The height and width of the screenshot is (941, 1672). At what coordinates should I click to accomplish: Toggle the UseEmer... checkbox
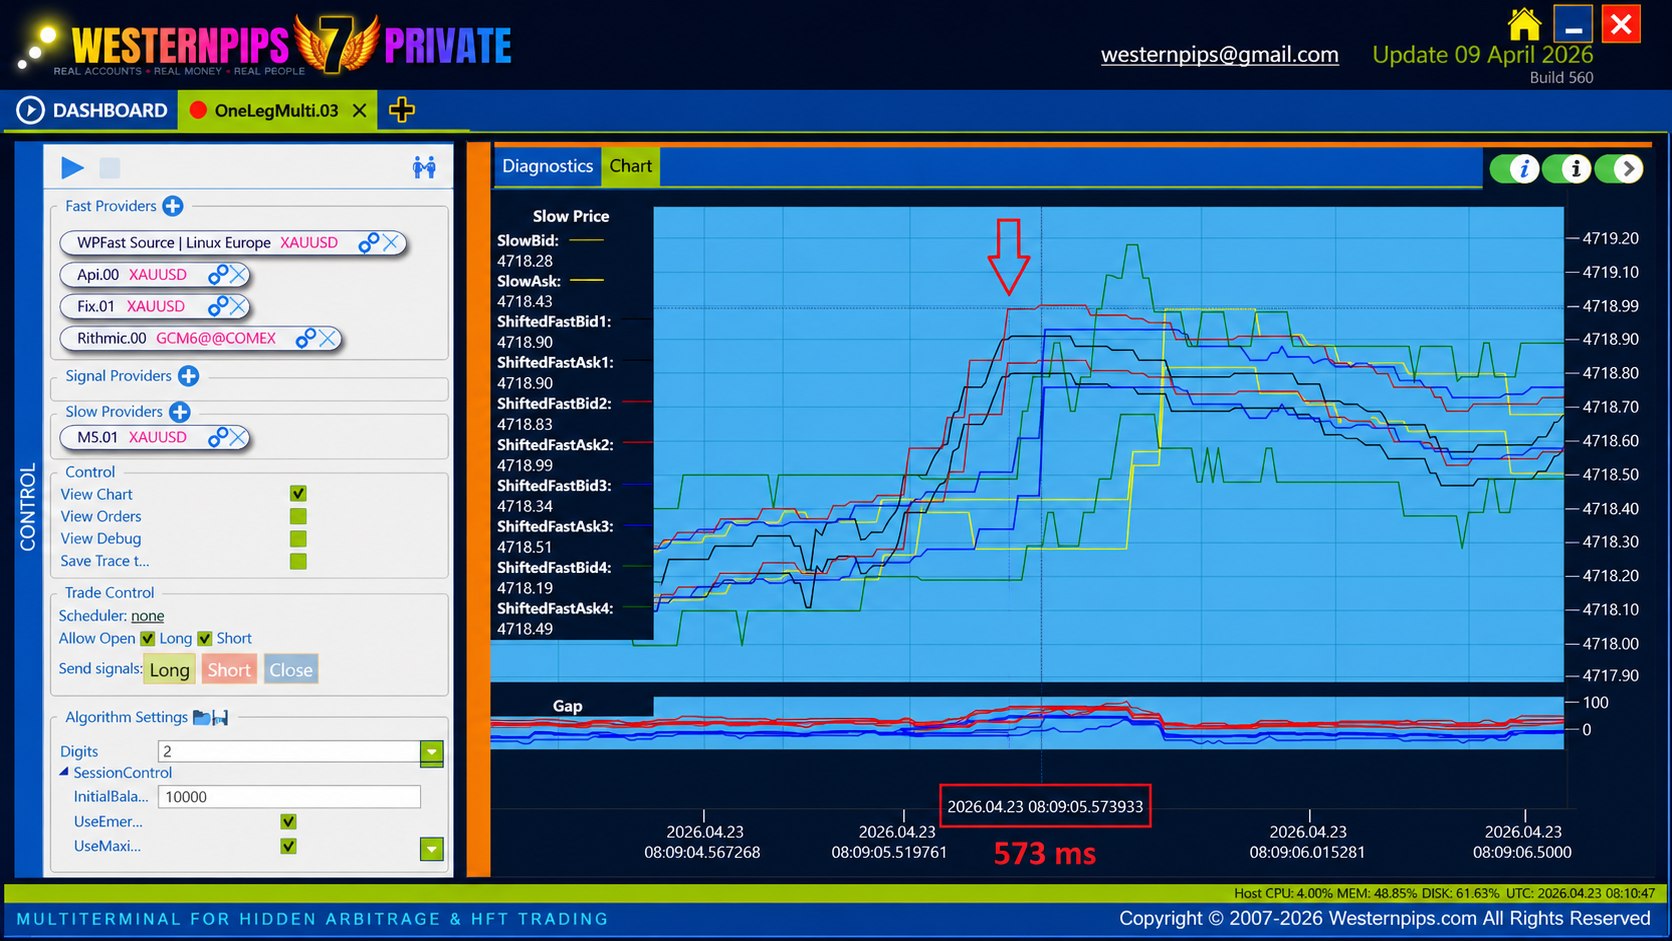click(288, 822)
